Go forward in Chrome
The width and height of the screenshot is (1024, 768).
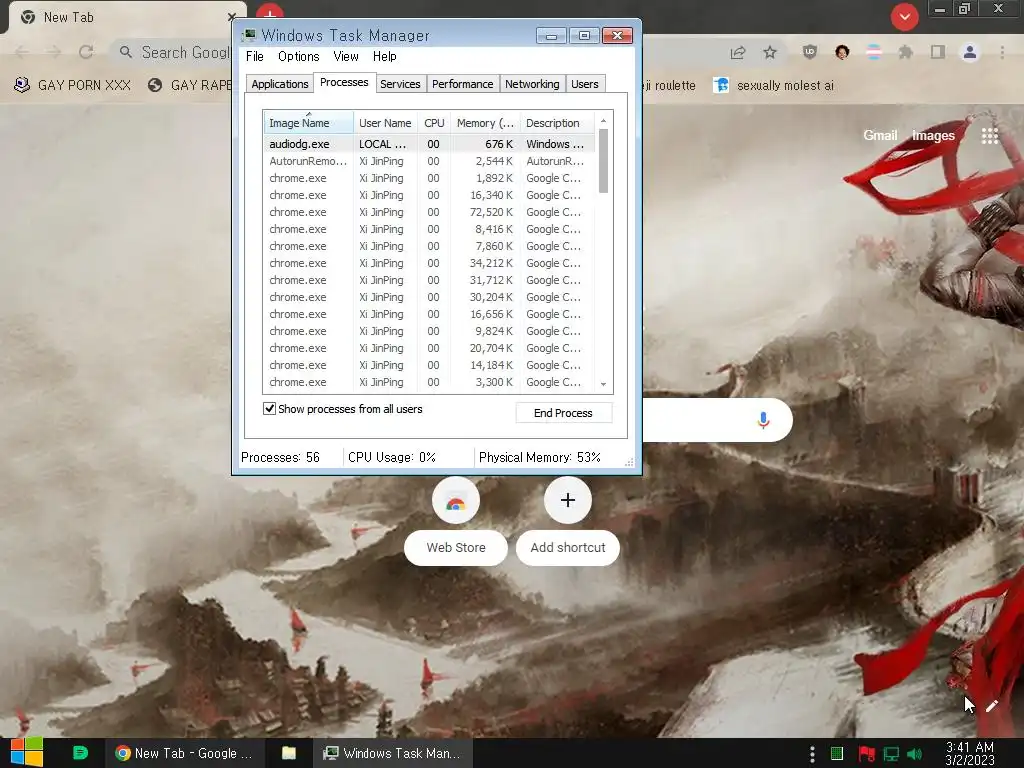[54, 52]
